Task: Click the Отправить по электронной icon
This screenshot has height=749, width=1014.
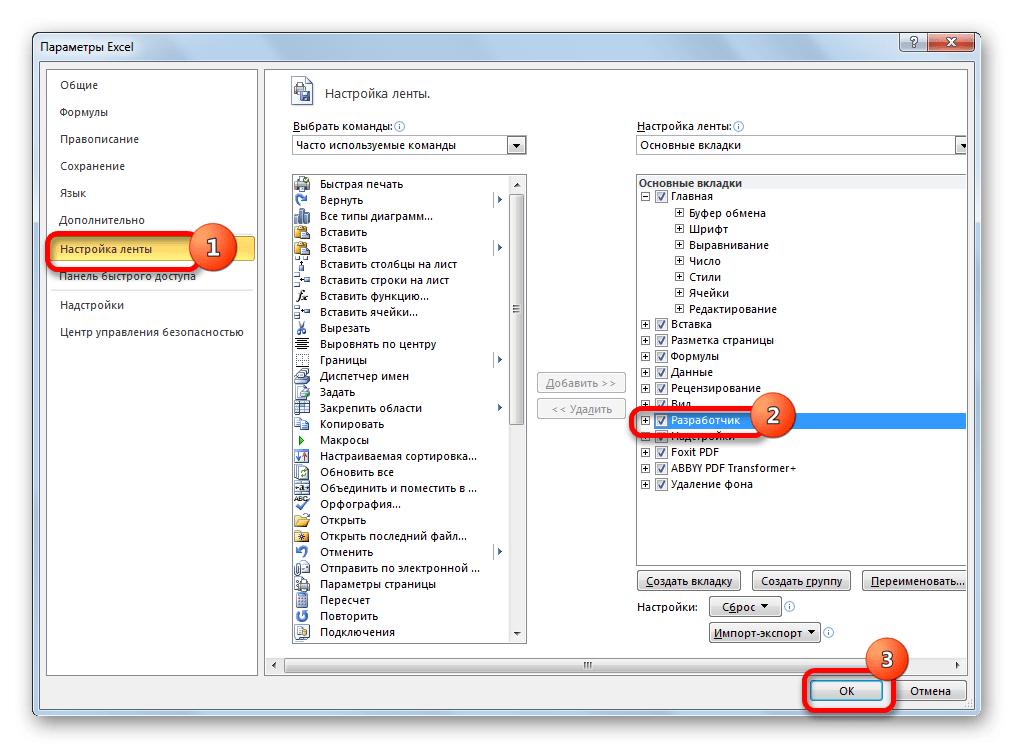Action: [x=302, y=568]
